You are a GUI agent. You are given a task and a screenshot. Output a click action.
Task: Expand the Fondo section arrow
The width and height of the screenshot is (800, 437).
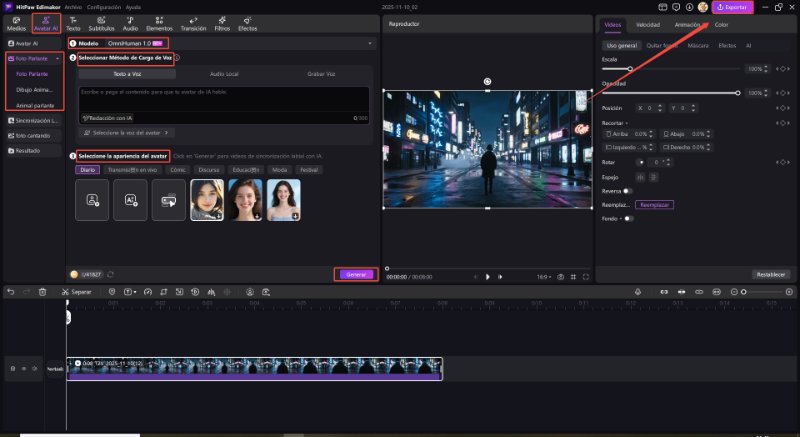[x=621, y=219]
